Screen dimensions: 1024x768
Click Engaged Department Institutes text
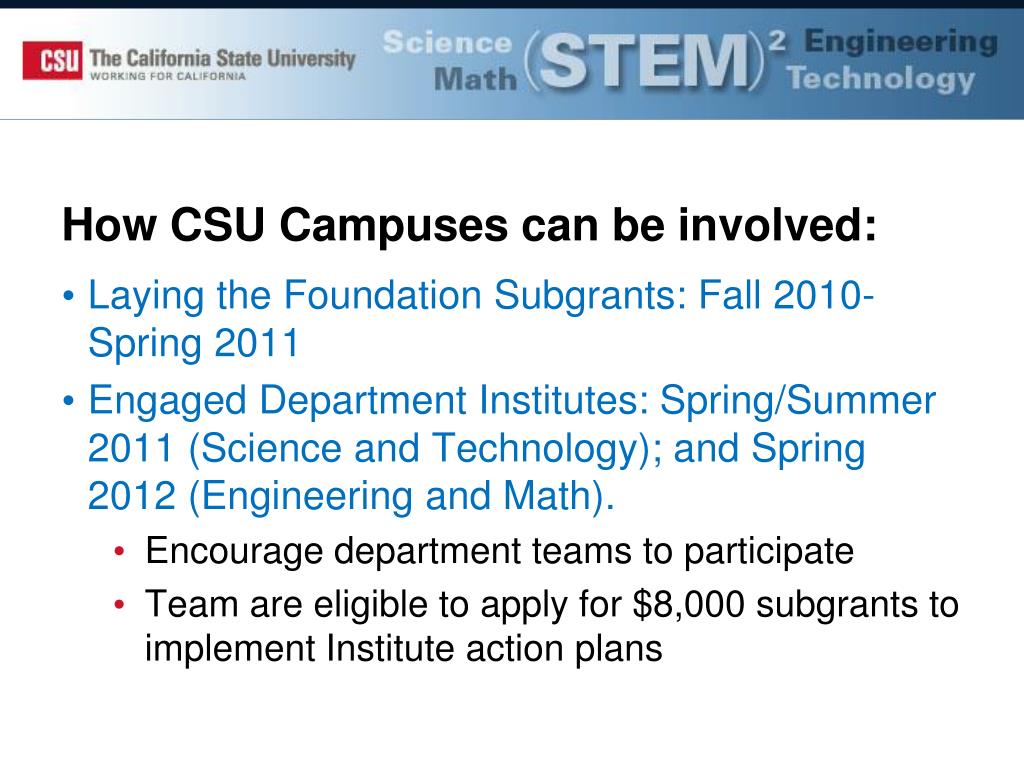[x=369, y=400]
